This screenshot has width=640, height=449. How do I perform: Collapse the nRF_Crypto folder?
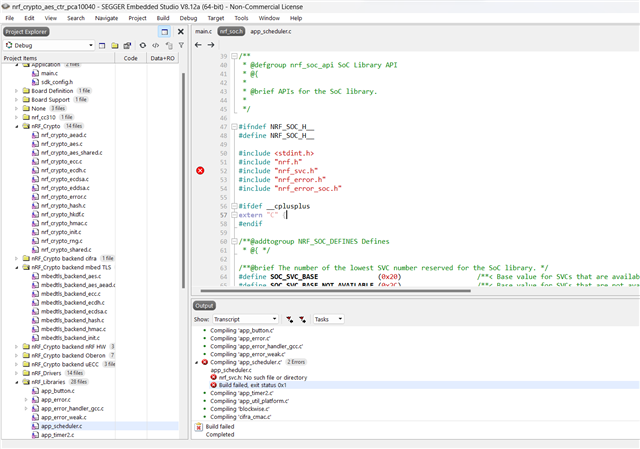(16, 126)
